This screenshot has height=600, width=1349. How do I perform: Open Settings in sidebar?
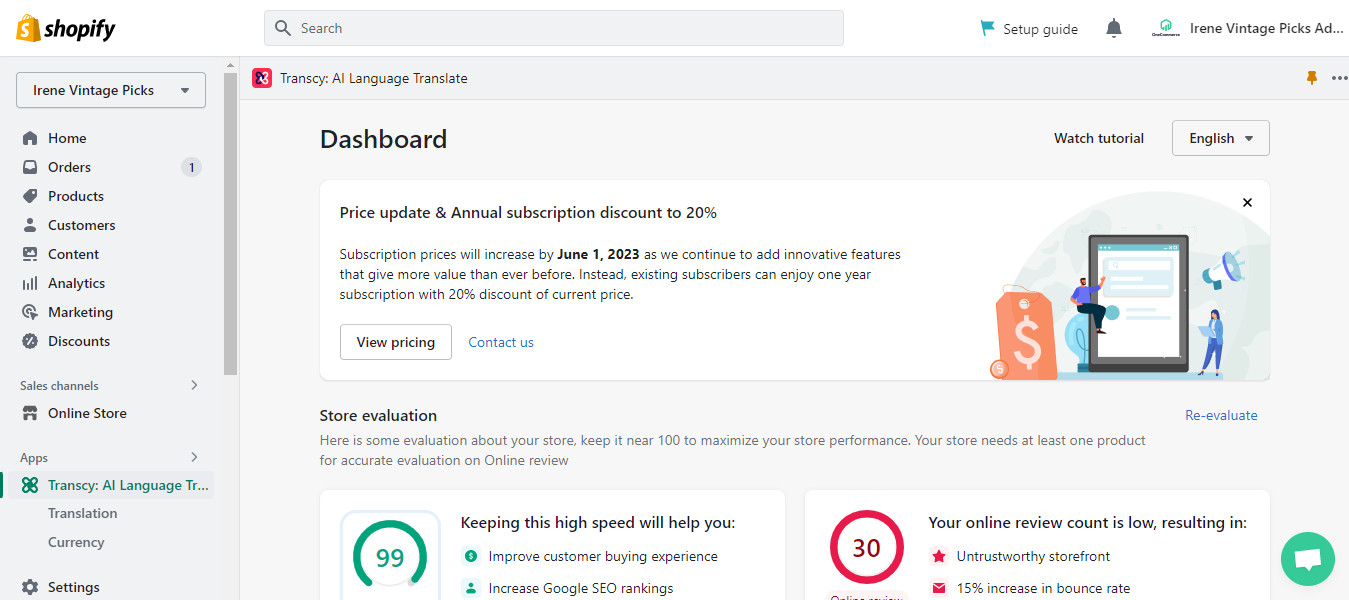click(x=74, y=587)
